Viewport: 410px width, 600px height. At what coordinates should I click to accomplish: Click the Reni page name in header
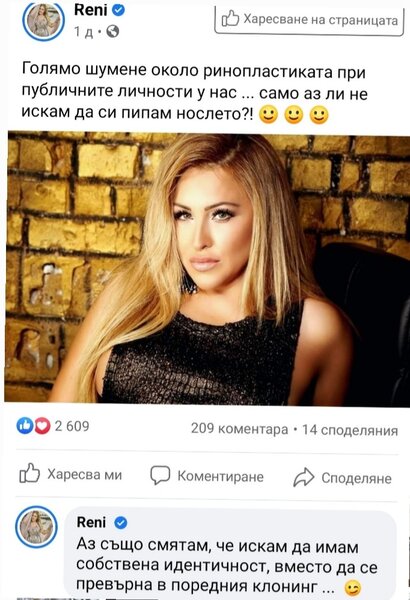(90, 10)
